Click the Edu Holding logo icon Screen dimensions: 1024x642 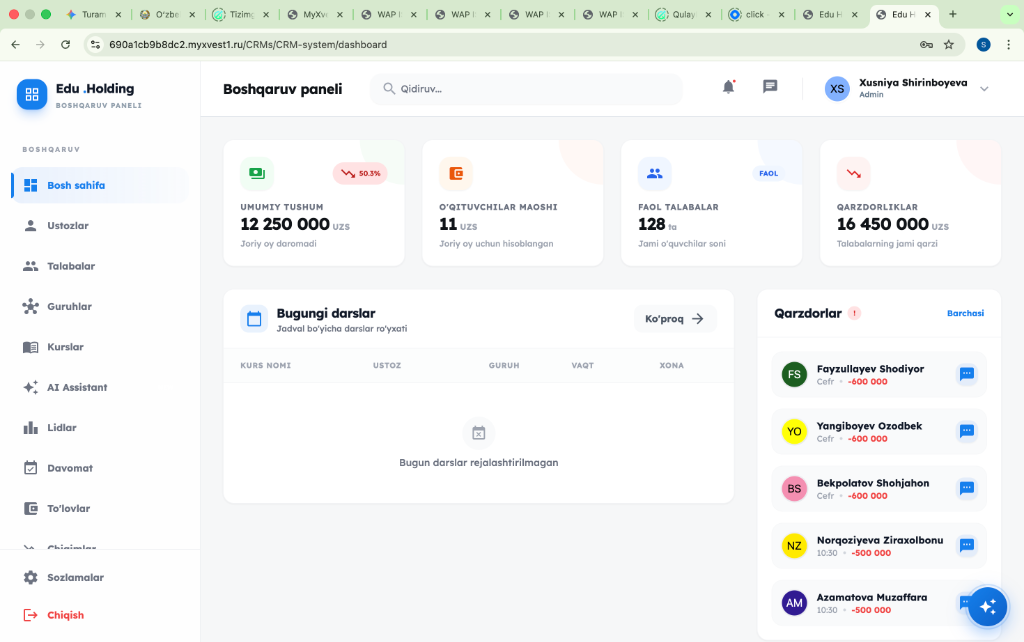(32, 95)
